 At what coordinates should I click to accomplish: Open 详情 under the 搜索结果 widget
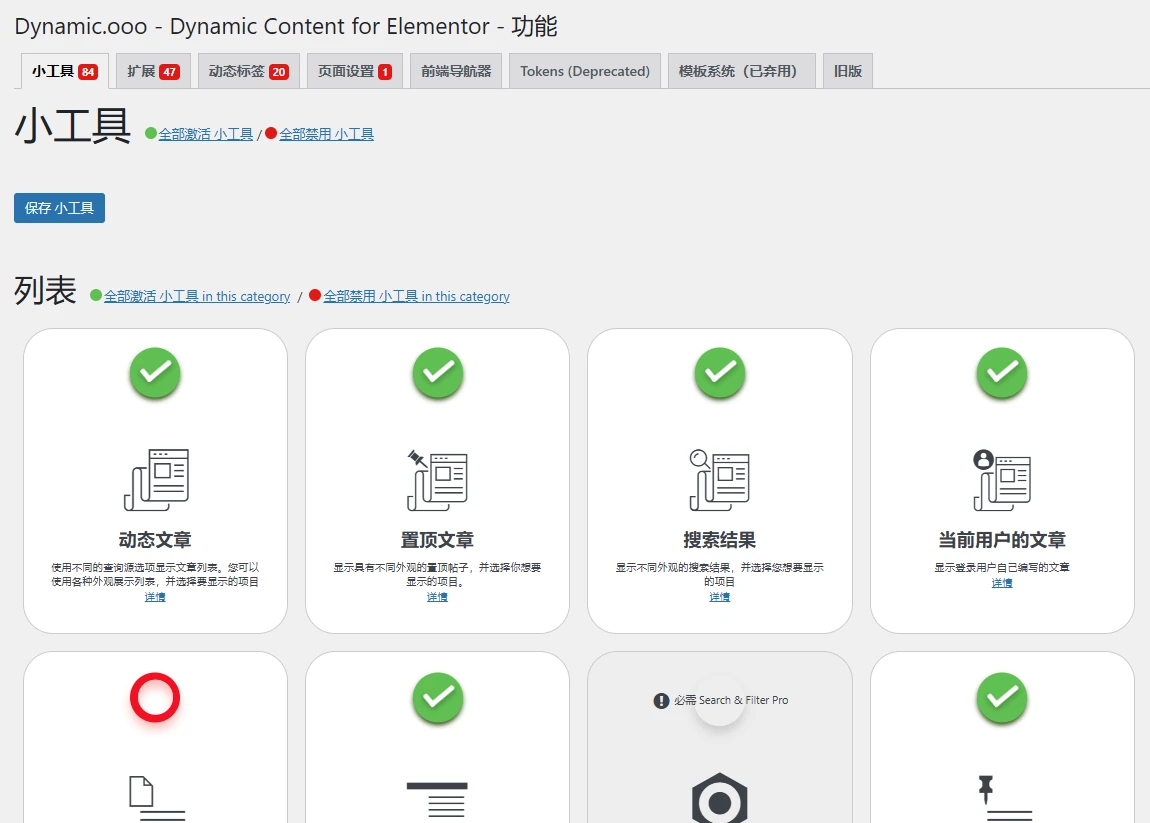click(719, 597)
